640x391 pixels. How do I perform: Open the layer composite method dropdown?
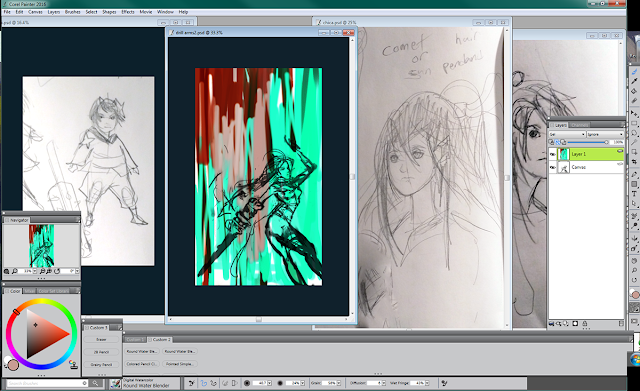[x=567, y=134]
